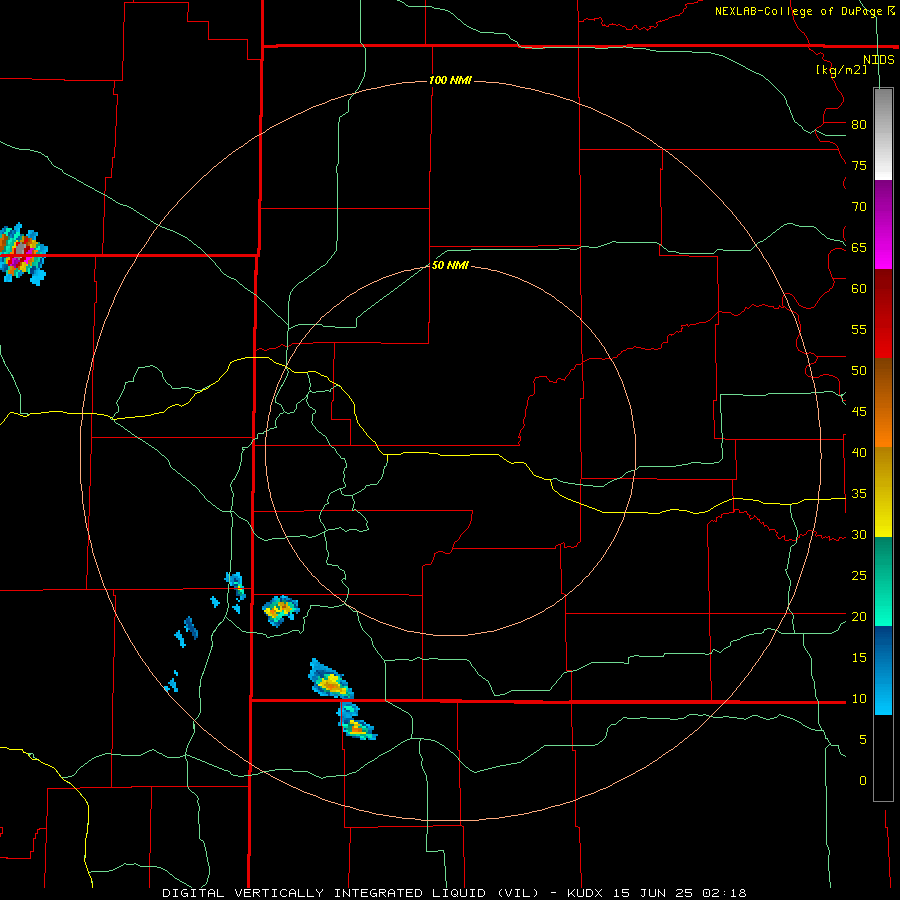Click the gray-white segment of the VIL scale
The height and width of the screenshot is (900, 900).
tap(883, 134)
